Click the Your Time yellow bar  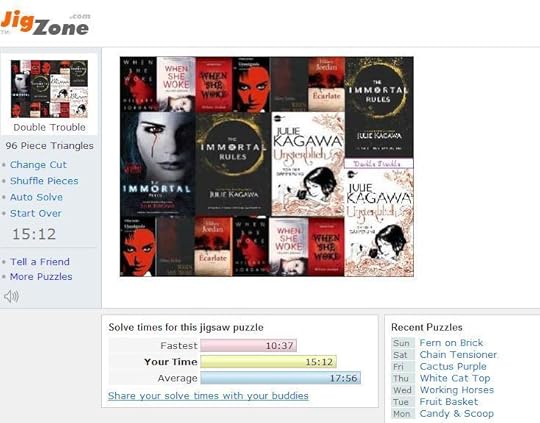268,362
